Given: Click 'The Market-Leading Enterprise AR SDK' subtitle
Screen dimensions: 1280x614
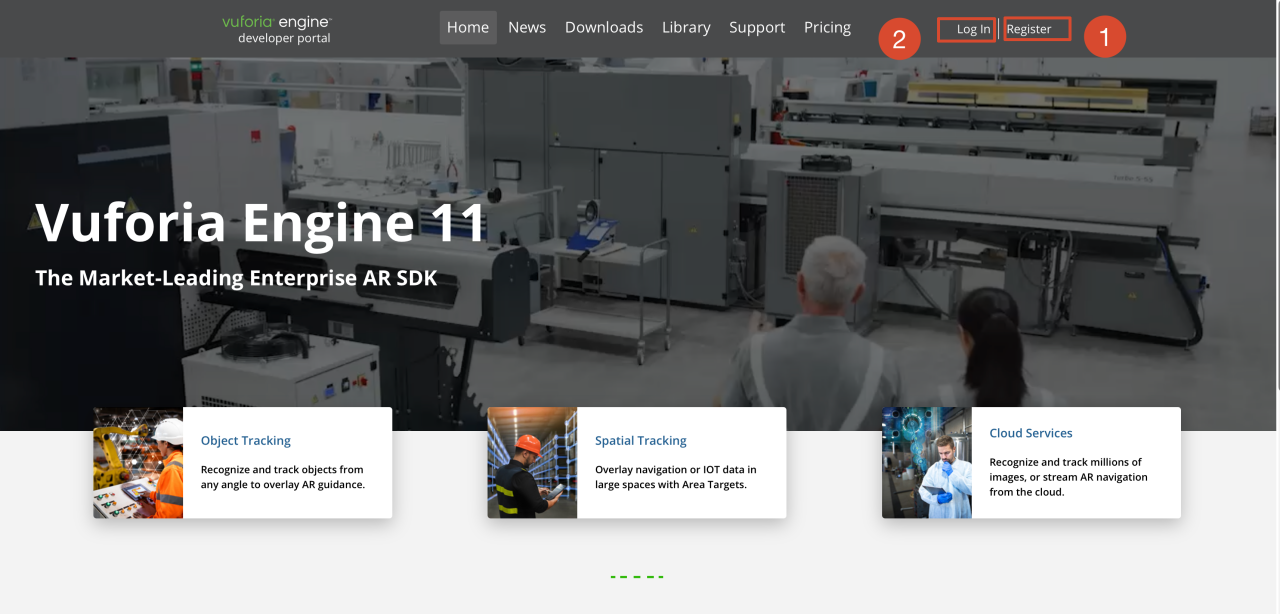Looking at the screenshot, I should point(236,278).
